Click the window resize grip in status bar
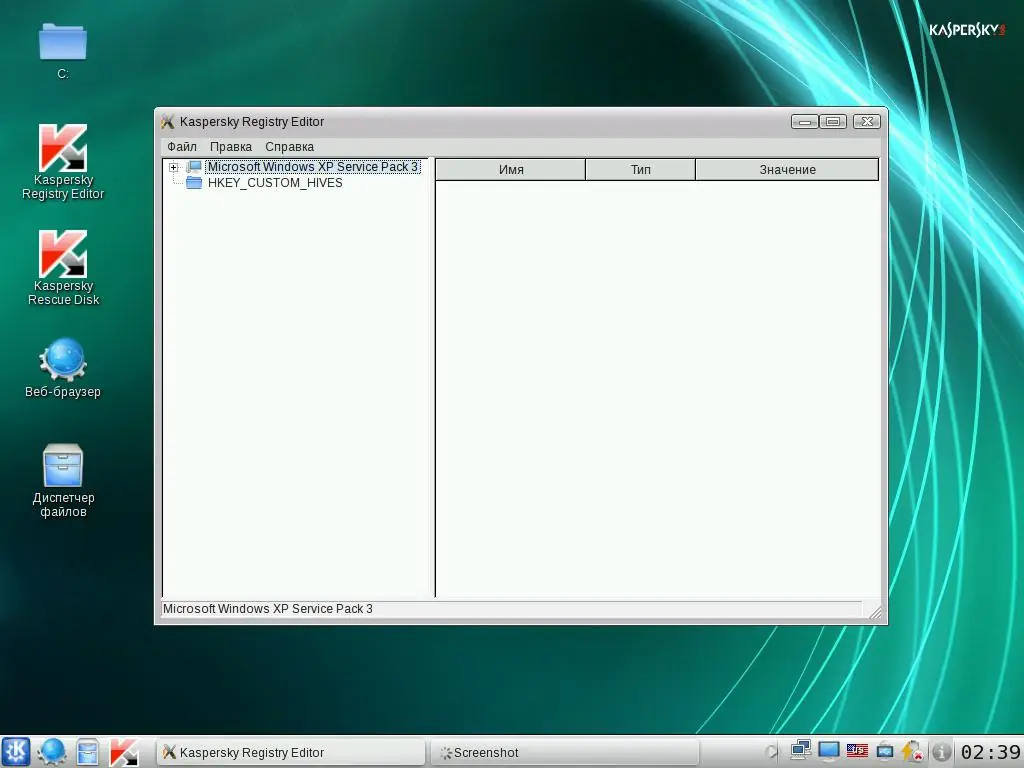Image resolution: width=1024 pixels, height=768 pixels. pos(875,612)
